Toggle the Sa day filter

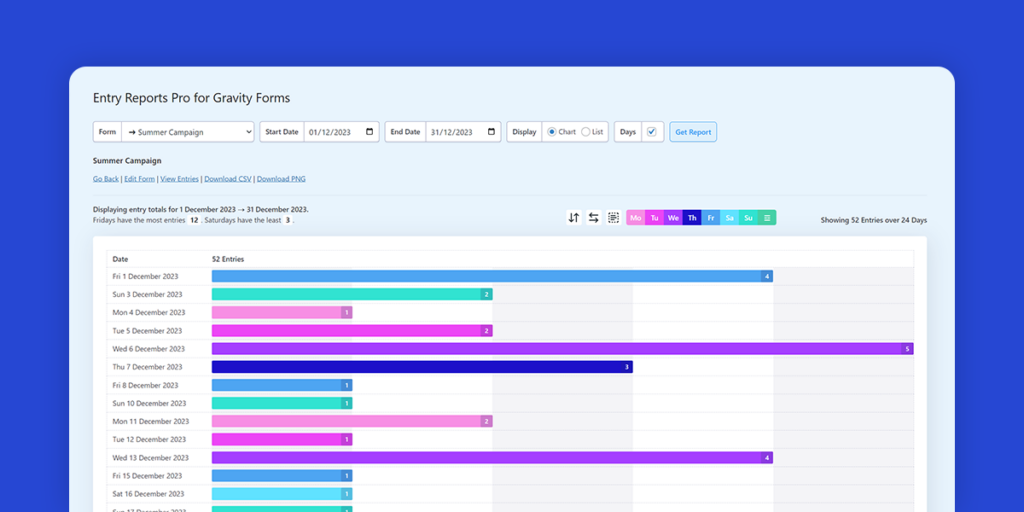click(x=729, y=217)
